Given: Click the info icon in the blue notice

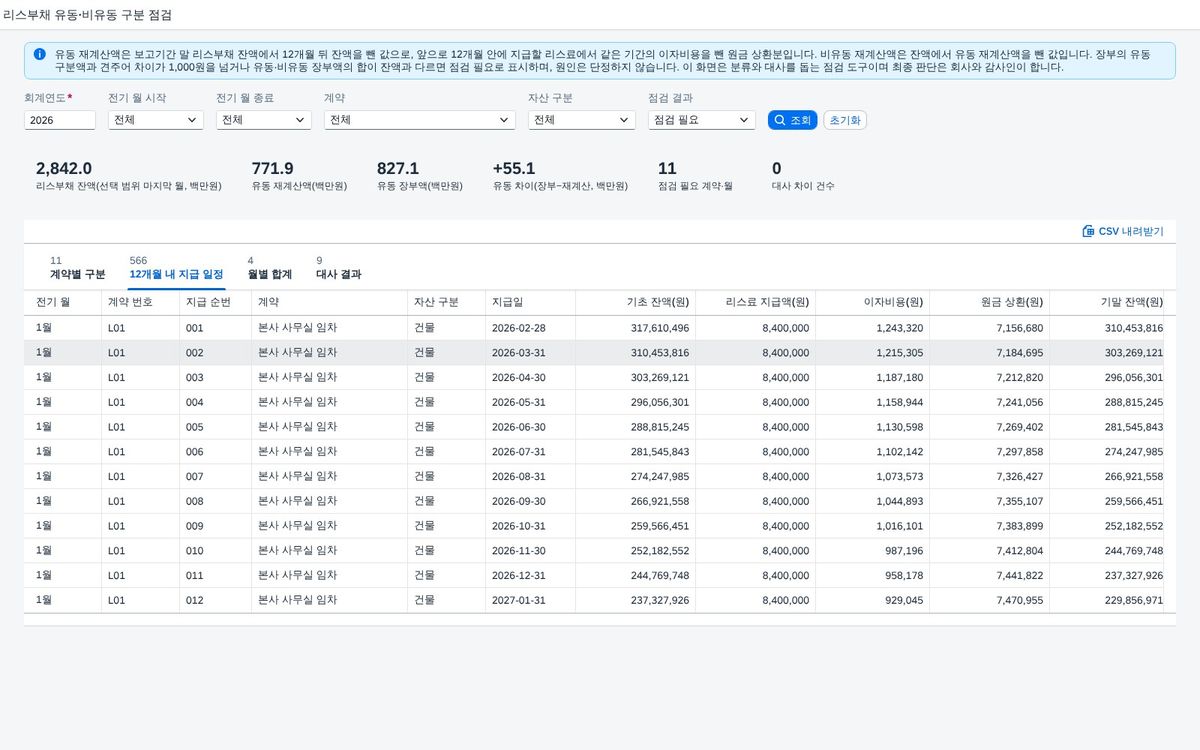Looking at the screenshot, I should point(39,54).
